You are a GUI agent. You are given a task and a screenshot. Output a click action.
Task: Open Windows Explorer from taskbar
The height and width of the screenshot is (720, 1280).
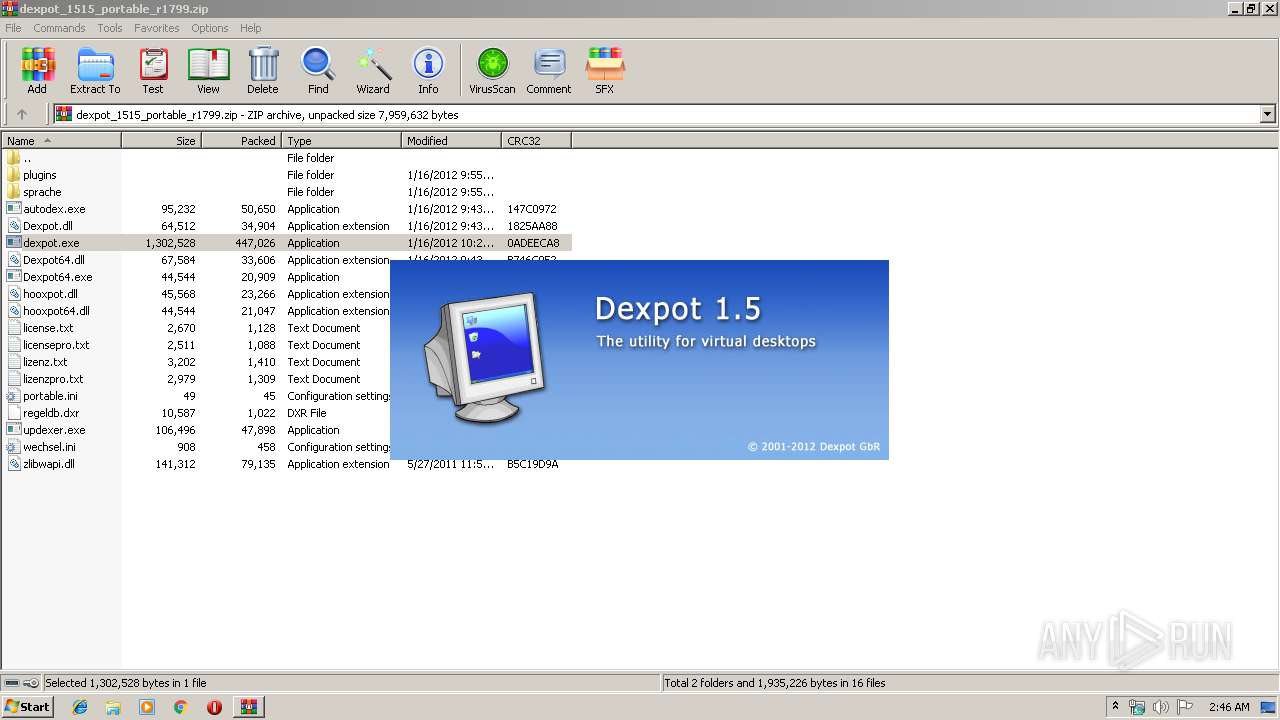[x=113, y=707]
